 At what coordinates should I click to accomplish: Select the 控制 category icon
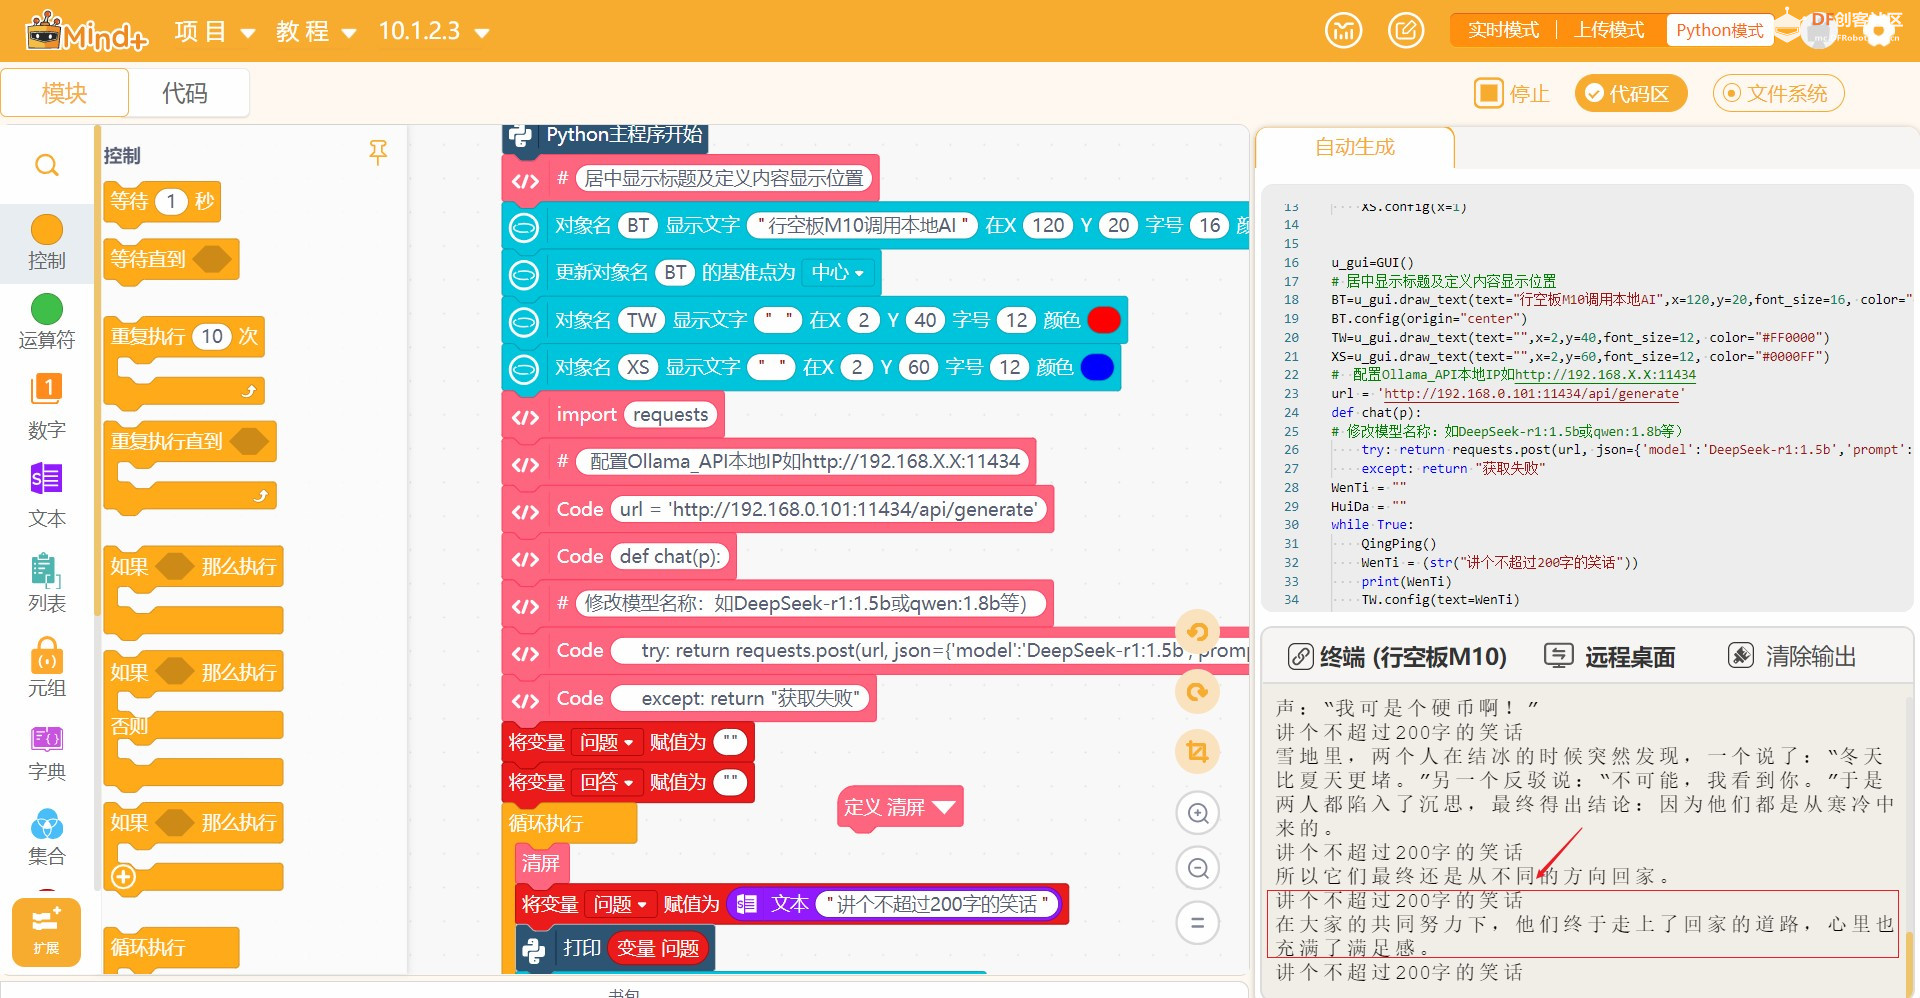pos(47,232)
